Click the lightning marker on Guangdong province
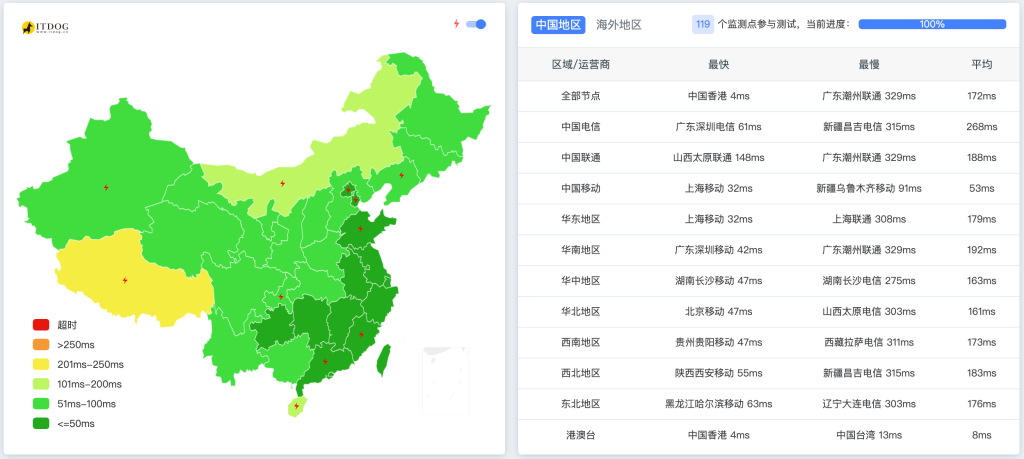This screenshot has width=1024, height=459. [x=324, y=362]
